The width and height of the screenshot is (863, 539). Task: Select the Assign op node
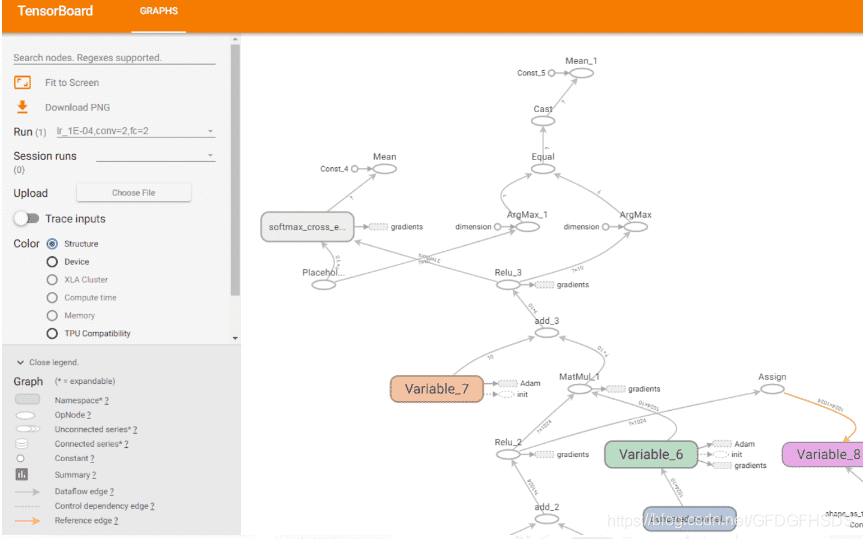pyautogui.click(x=772, y=389)
